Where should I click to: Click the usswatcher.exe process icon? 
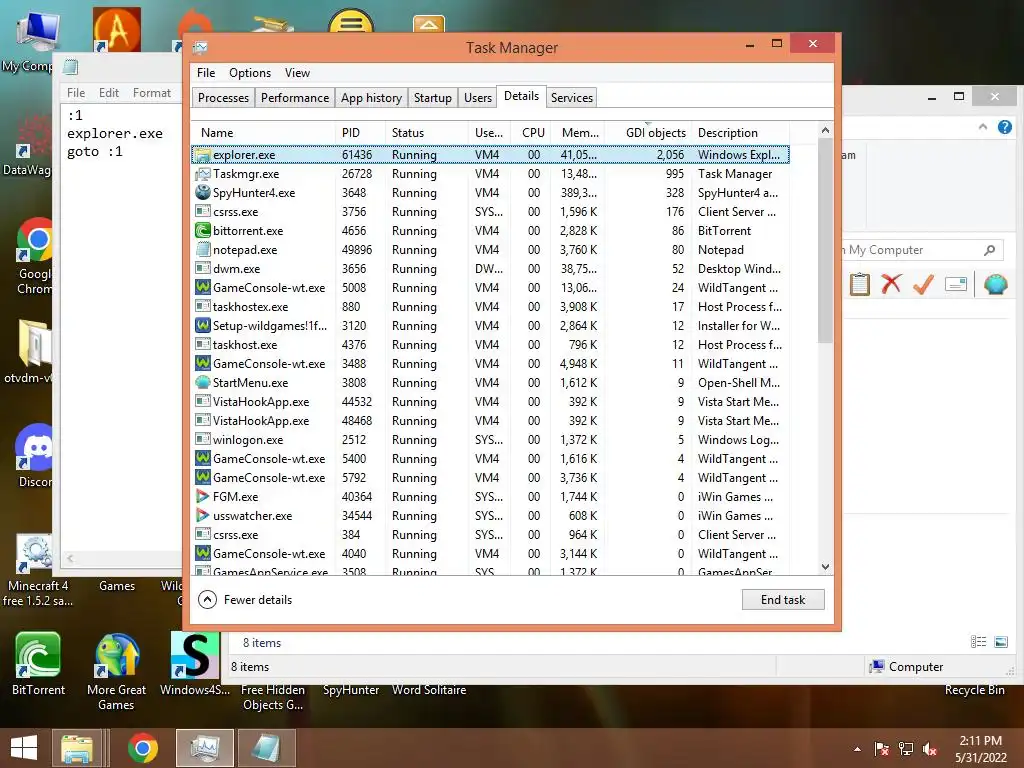click(203, 515)
